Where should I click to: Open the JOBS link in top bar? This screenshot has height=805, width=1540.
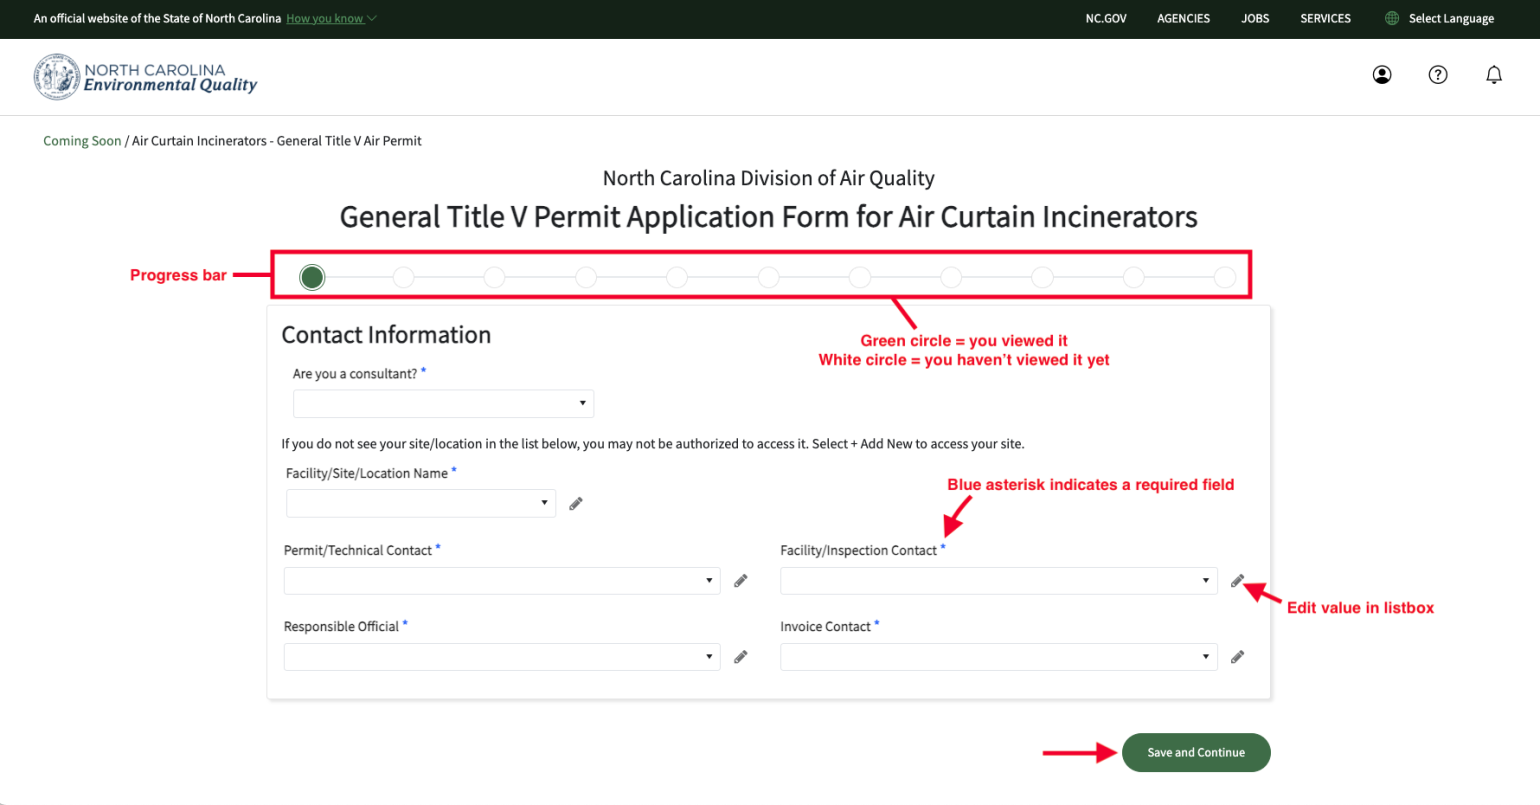(1255, 18)
